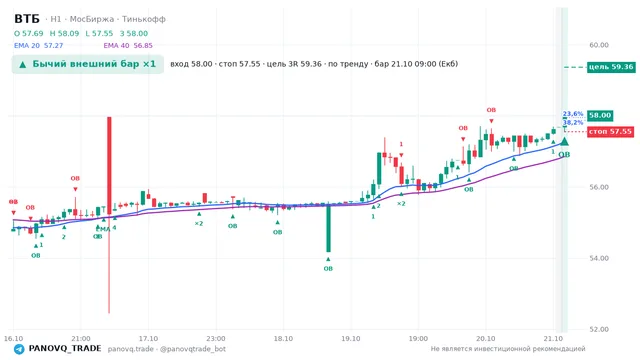Click the 21.10 date axis label
640x360 pixels.
click(553, 338)
